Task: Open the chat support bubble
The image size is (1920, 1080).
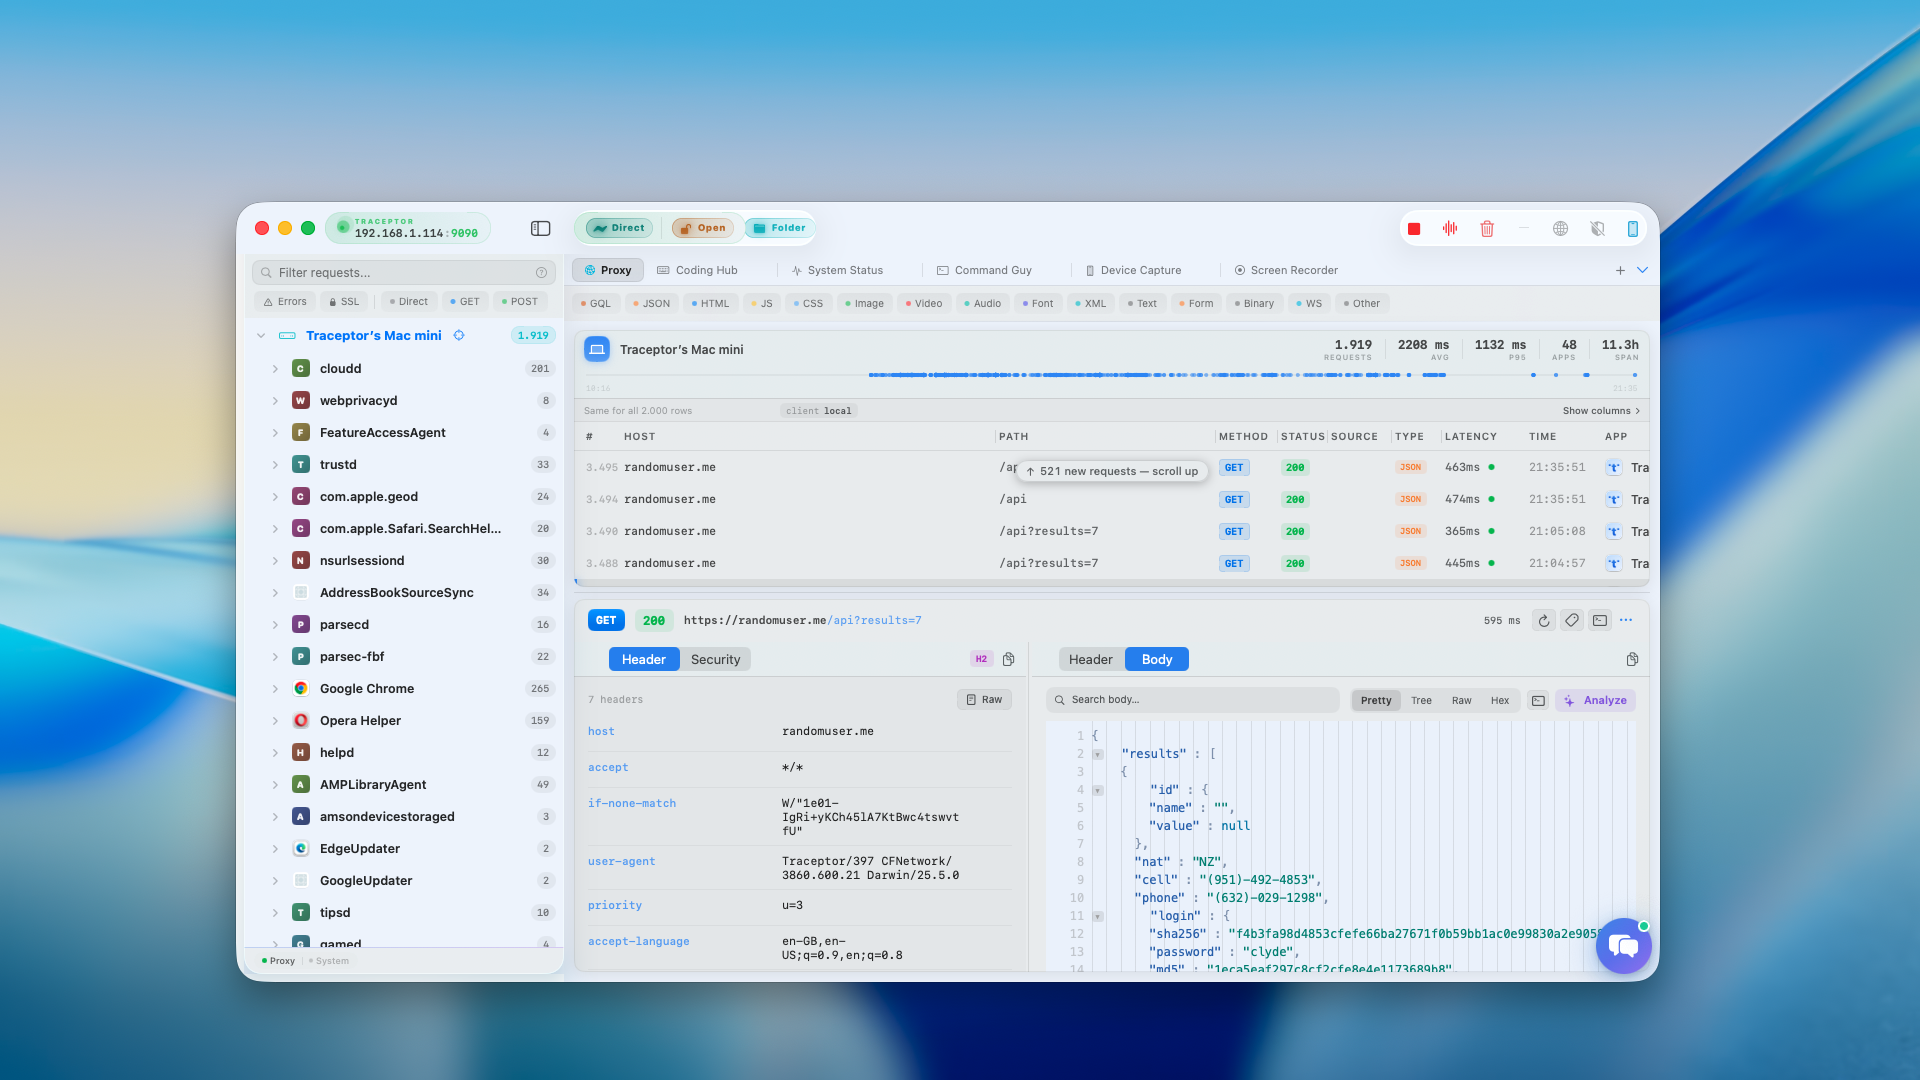Action: (x=1623, y=946)
